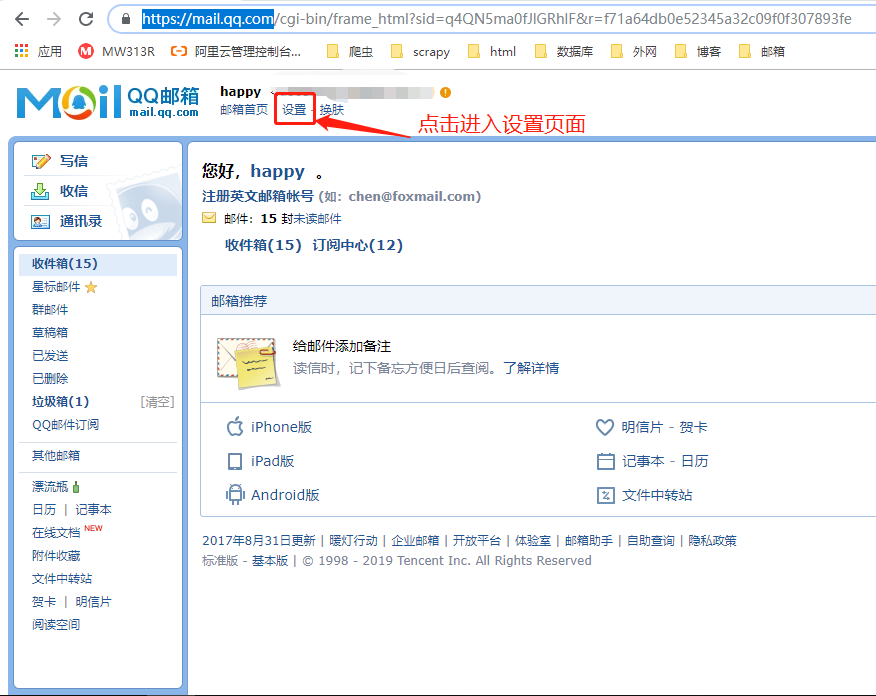Viewport: 876px width, 696px height.
Task: Click the tablet icon for iPad版
Action: point(235,461)
